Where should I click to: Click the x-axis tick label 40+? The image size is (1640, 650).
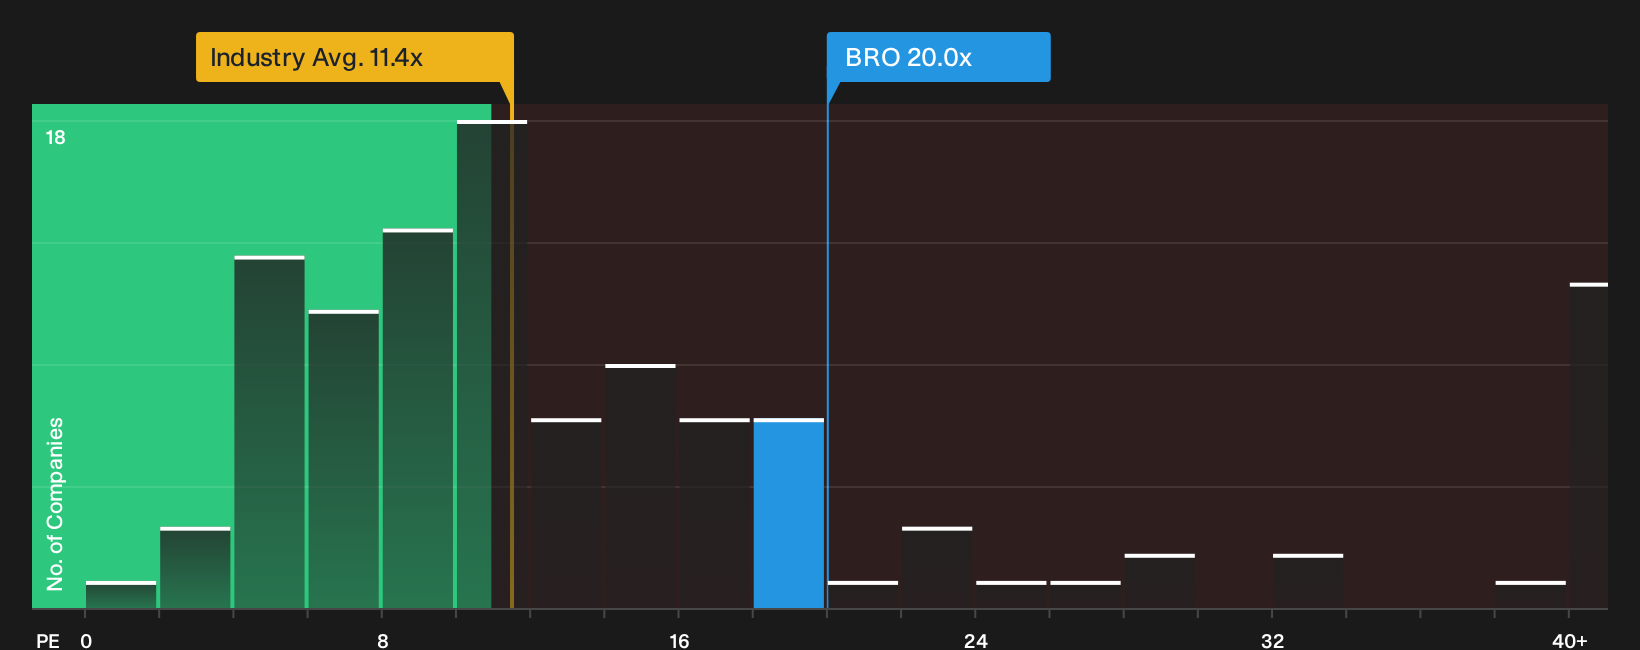coord(1570,641)
